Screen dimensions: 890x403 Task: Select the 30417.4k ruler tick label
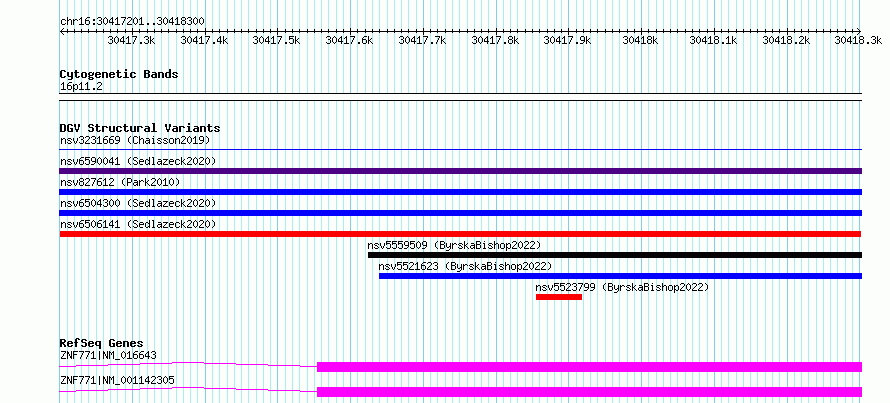[x=204, y=40]
